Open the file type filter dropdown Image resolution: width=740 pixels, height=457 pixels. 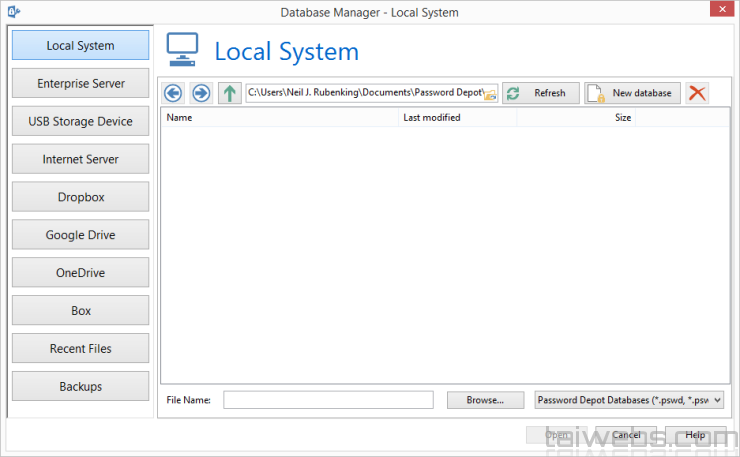click(629, 400)
